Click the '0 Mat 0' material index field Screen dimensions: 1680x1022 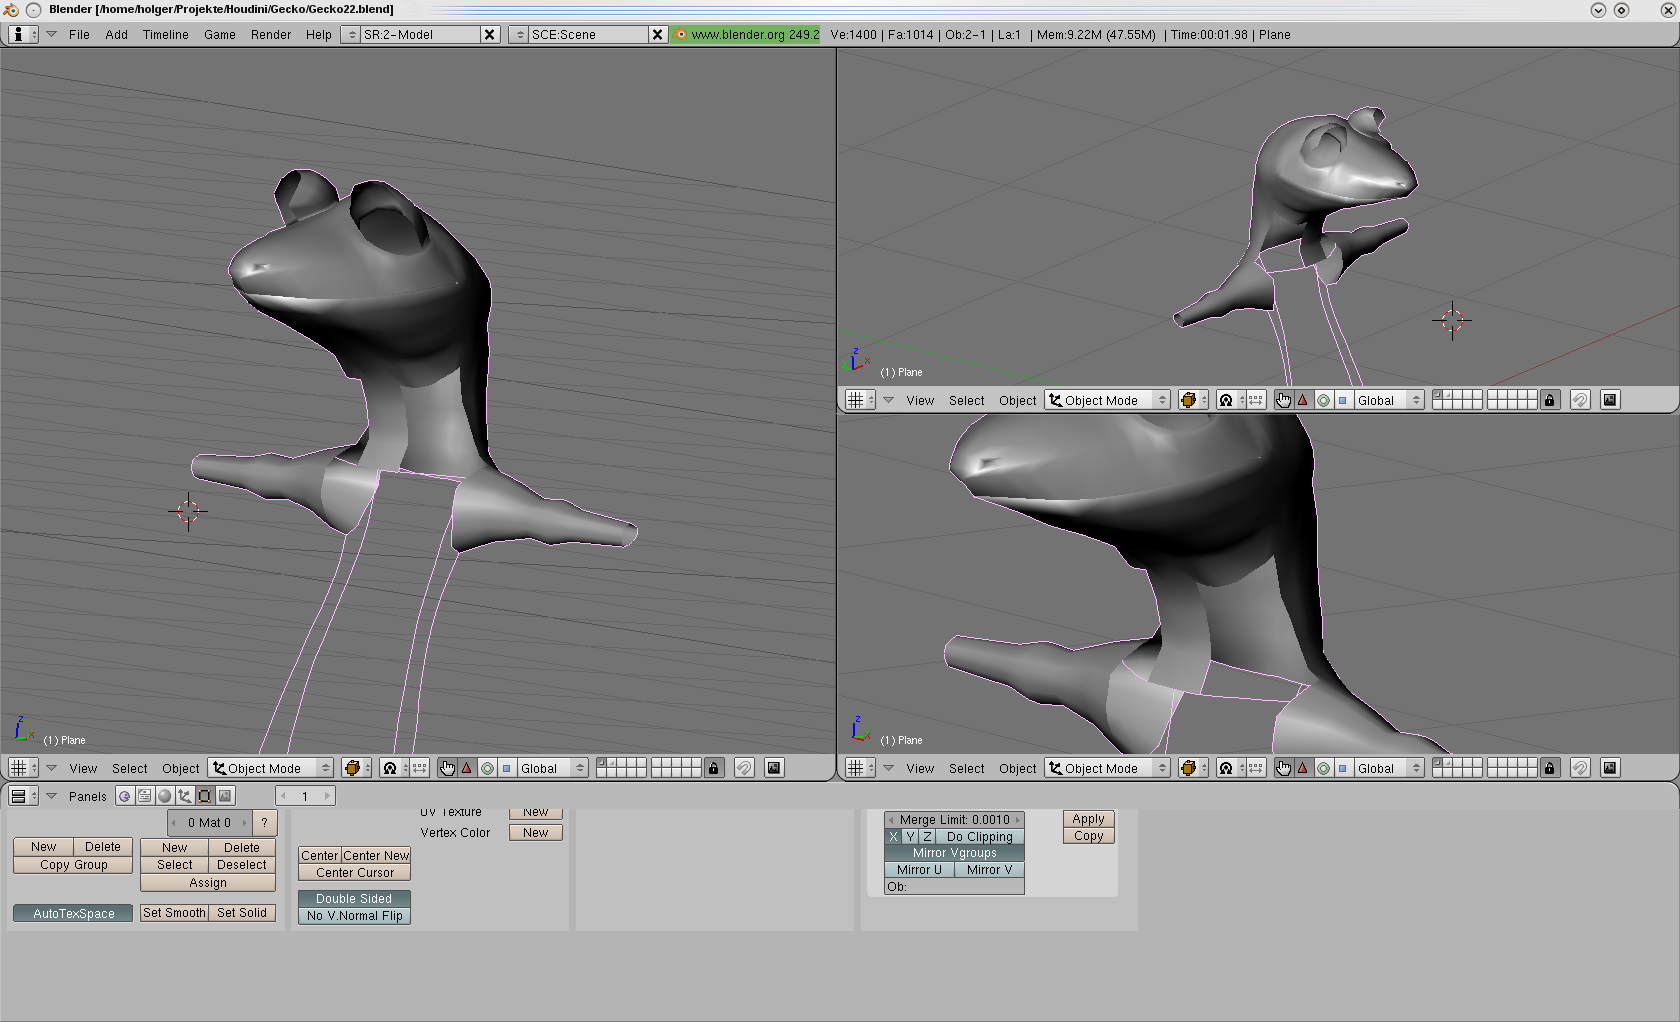[209, 823]
